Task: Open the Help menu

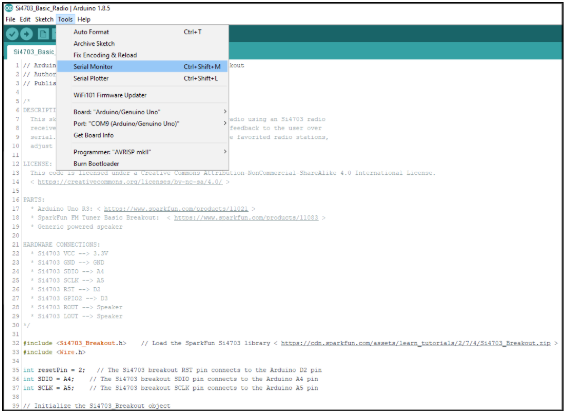Action: 84,19
